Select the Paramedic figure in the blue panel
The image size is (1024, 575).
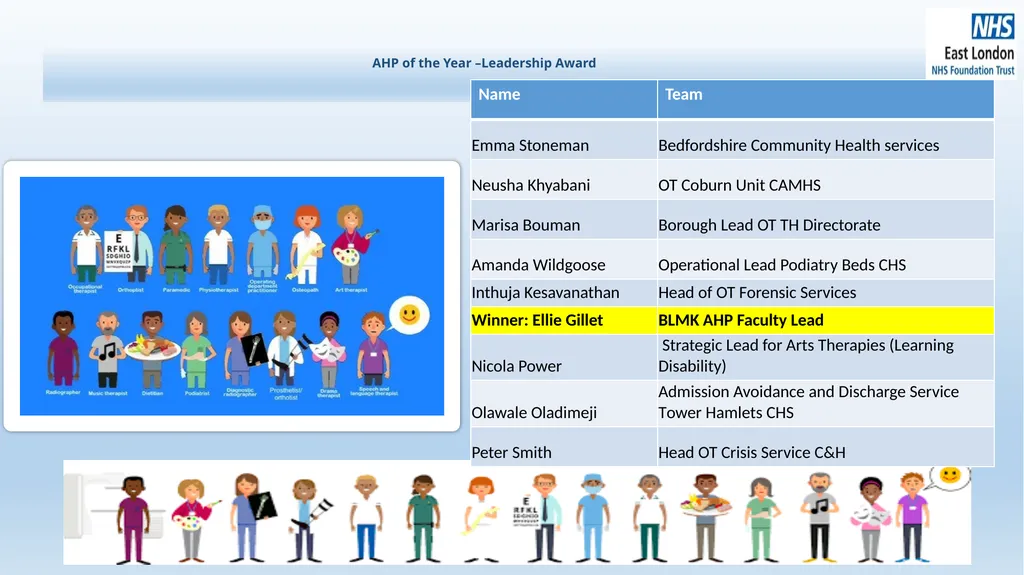tap(176, 245)
